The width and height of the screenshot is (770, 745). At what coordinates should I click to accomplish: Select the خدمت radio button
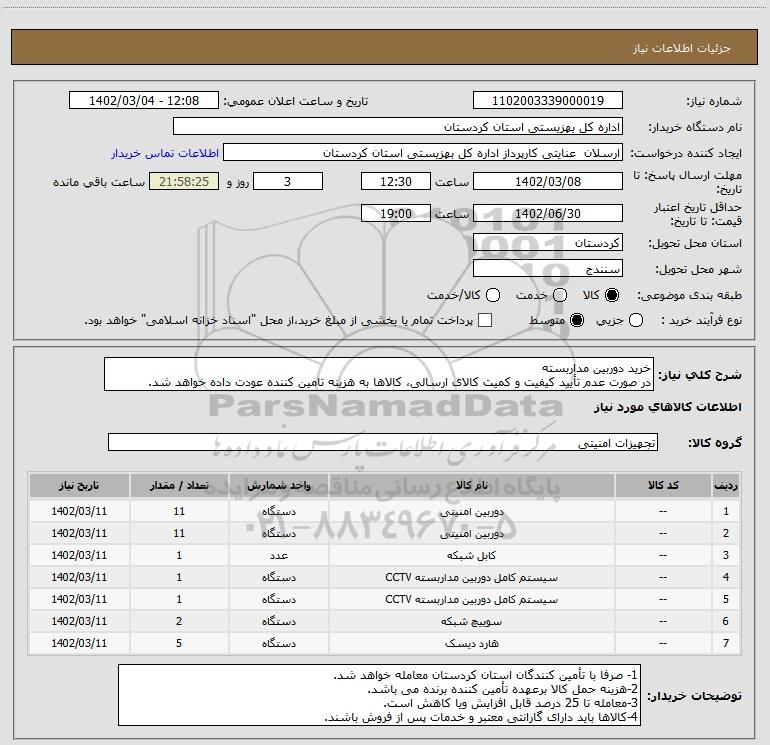click(x=560, y=295)
